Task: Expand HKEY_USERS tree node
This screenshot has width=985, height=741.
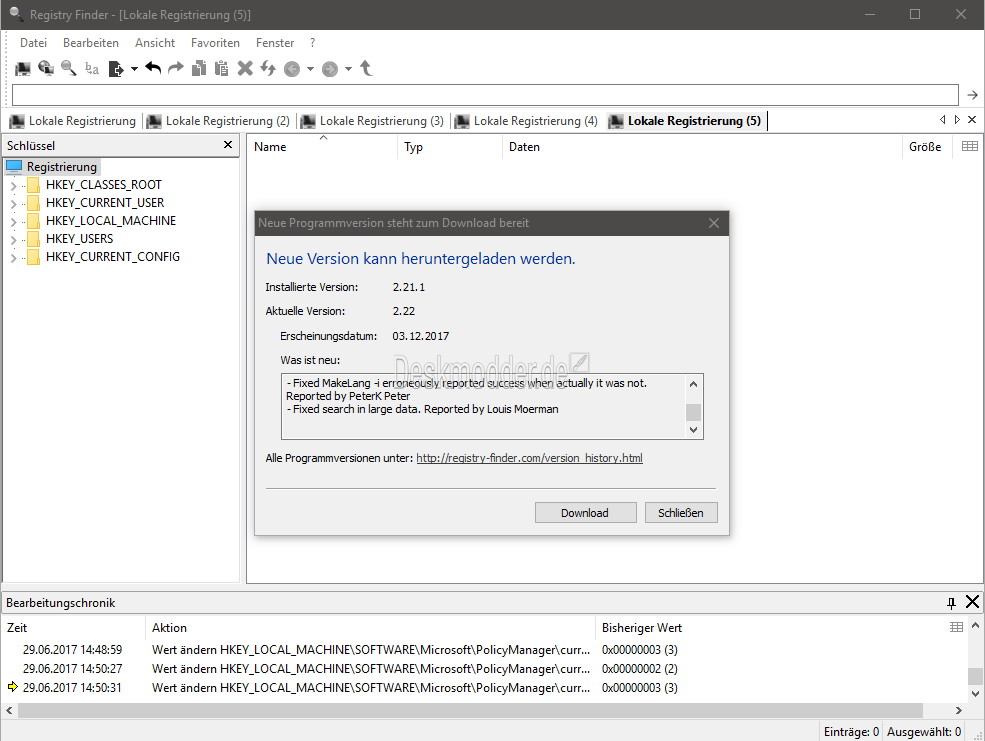Action: pos(13,240)
